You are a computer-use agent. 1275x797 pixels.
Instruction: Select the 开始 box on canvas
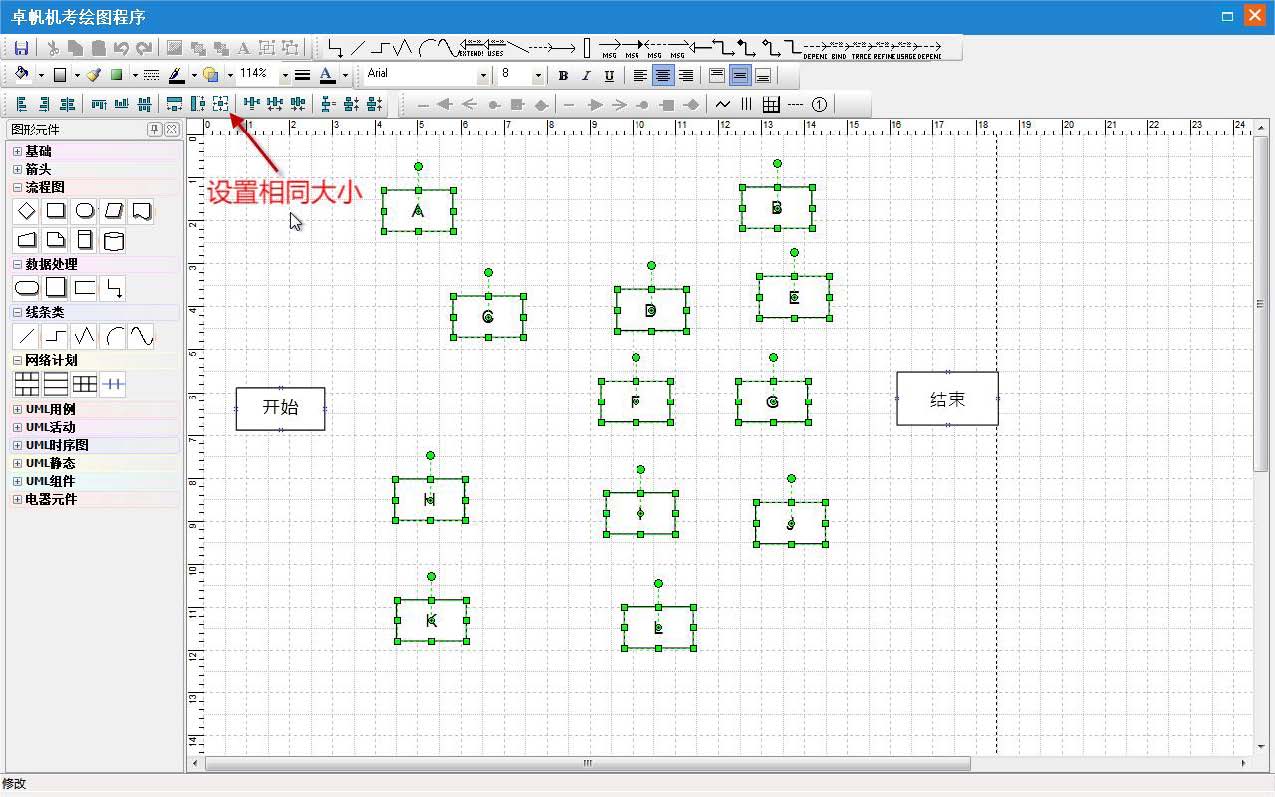(x=281, y=408)
